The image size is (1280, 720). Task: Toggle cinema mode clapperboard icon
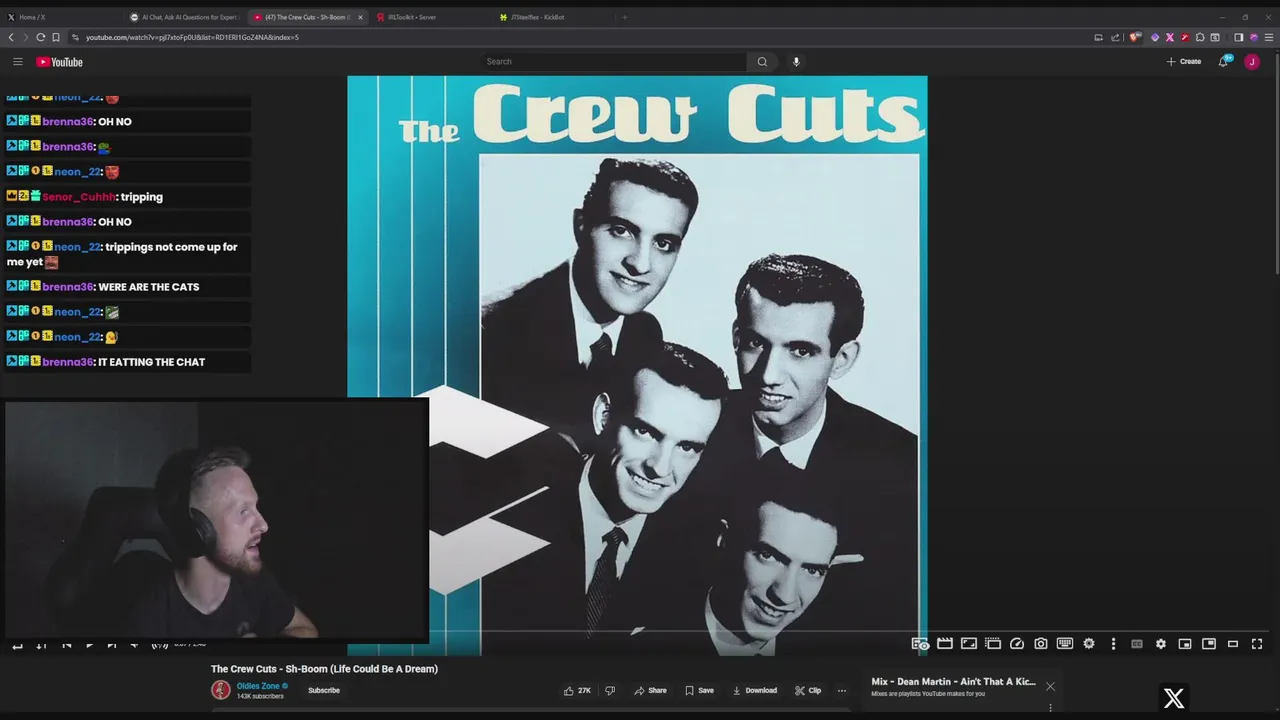coord(944,644)
